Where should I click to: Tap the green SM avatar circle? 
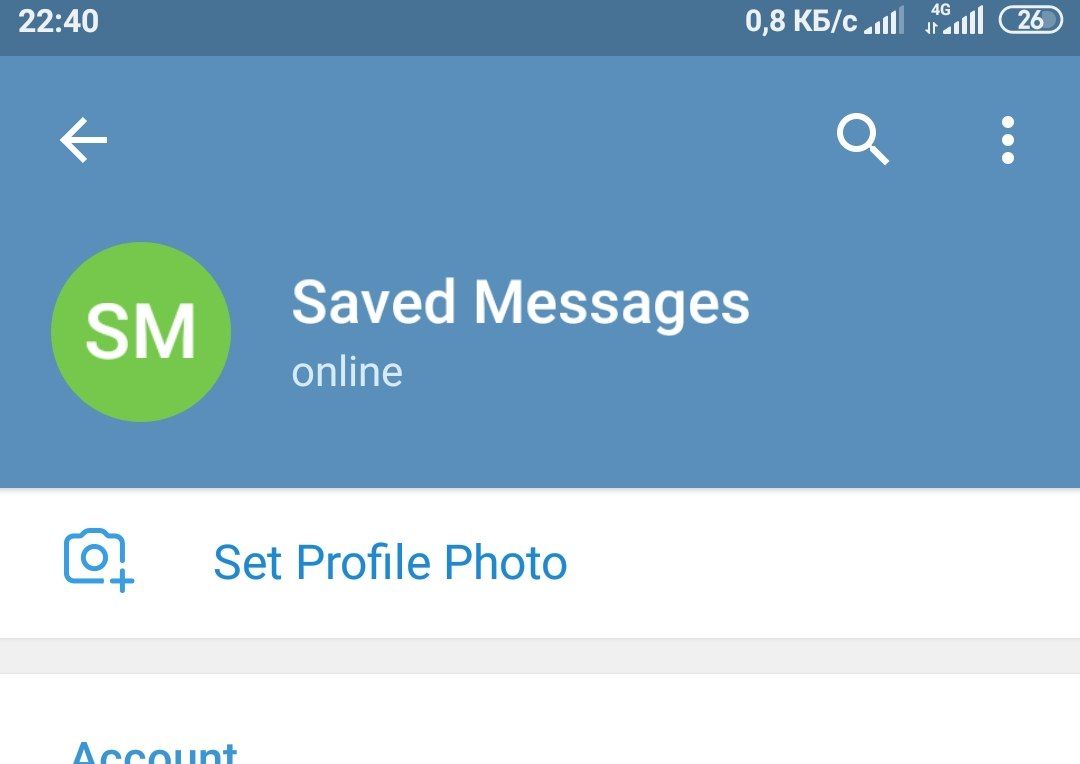coord(141,331)
